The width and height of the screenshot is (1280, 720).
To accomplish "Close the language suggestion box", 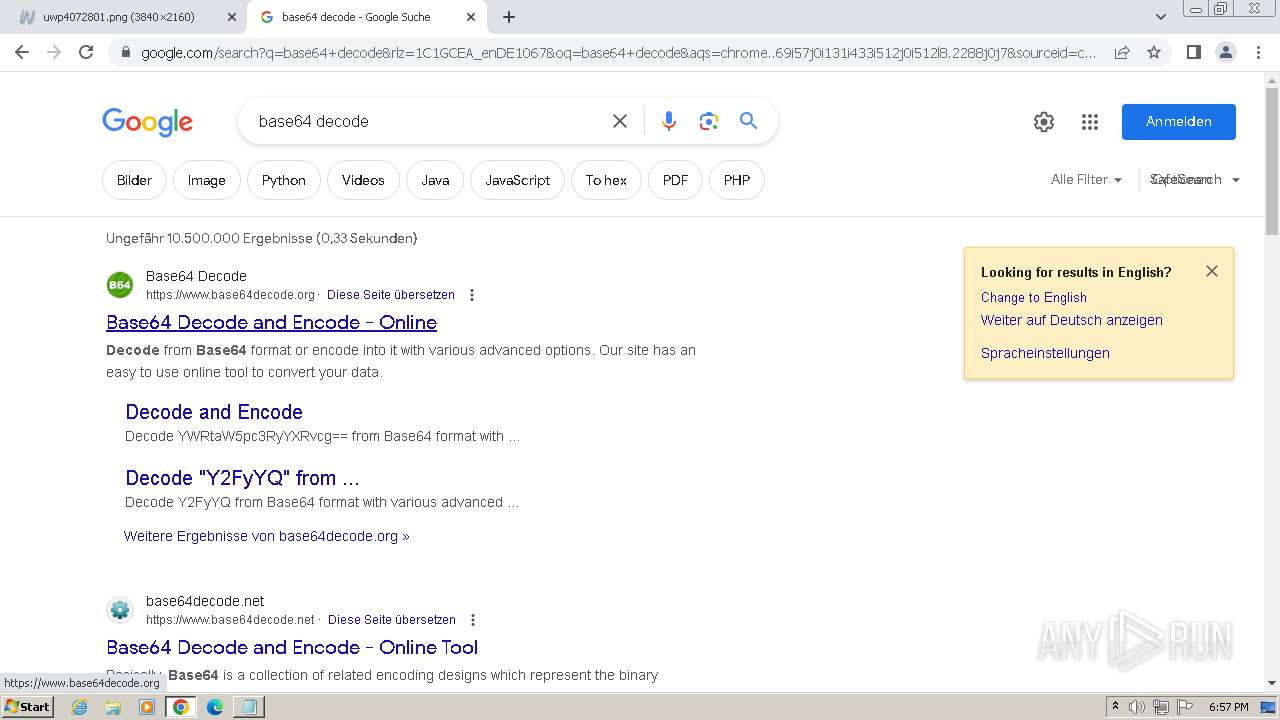I will 1212,271.
